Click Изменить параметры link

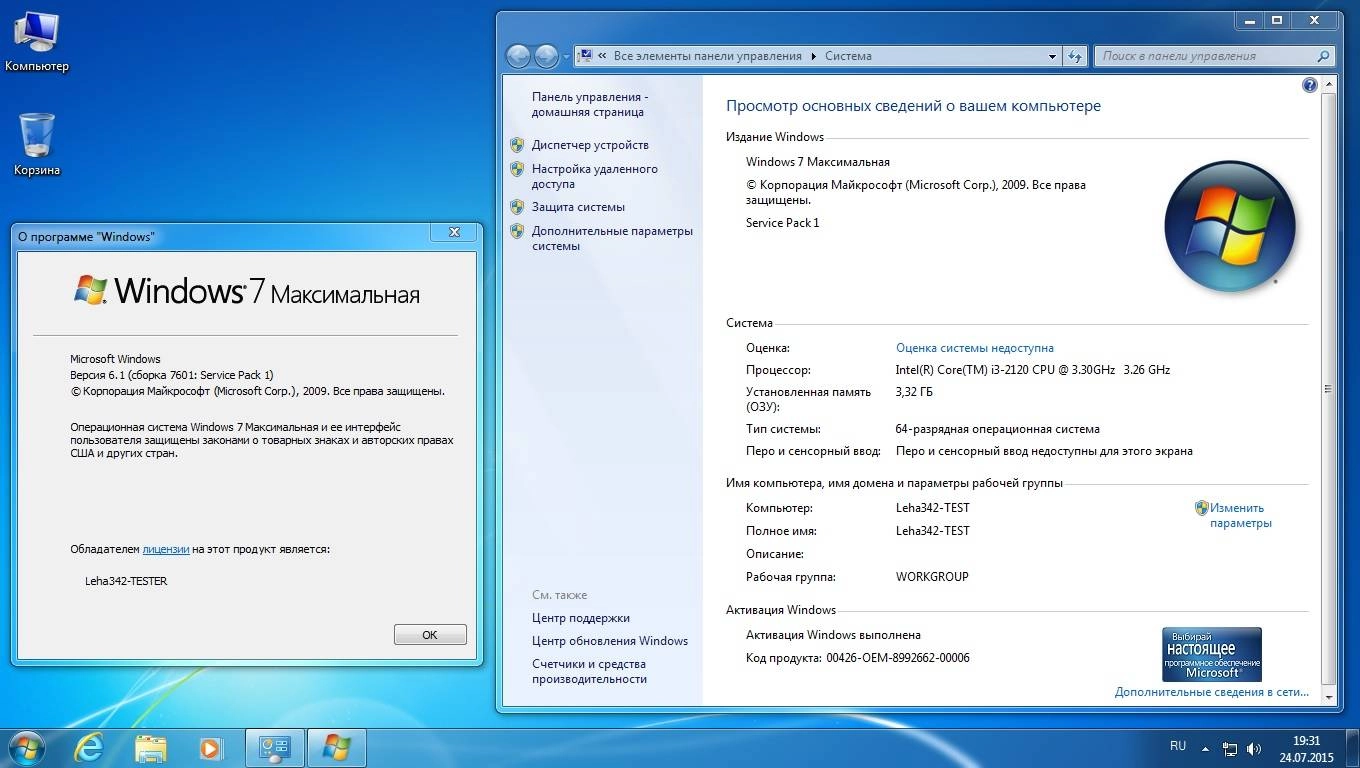(x=1240, y=515)
